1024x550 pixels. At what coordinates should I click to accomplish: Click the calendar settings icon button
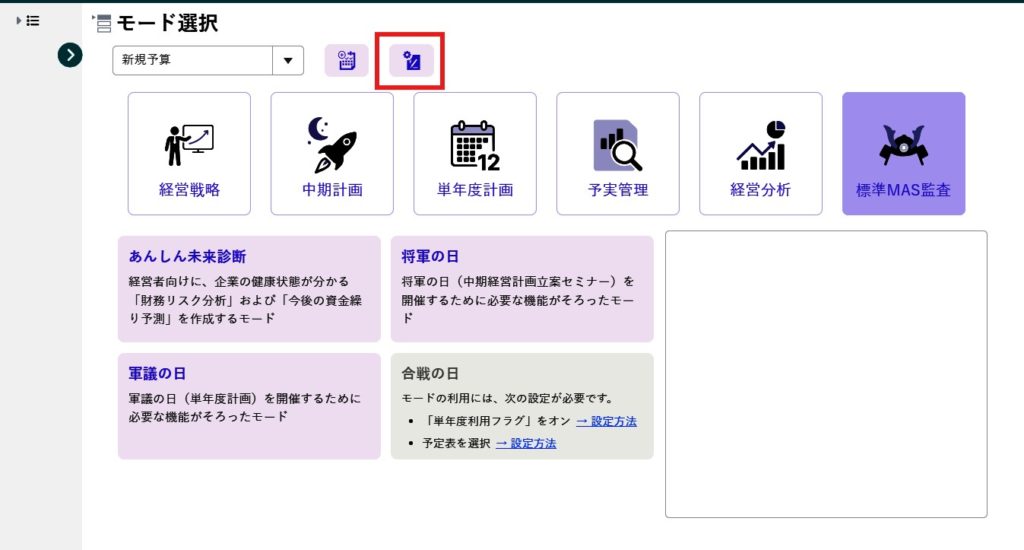pos(347,60)
